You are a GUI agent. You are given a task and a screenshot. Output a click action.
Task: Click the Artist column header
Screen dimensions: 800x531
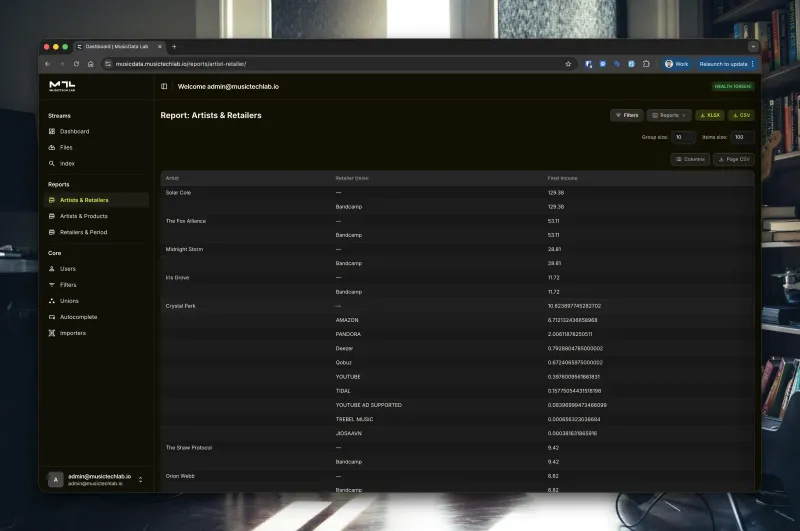point(172,178)
